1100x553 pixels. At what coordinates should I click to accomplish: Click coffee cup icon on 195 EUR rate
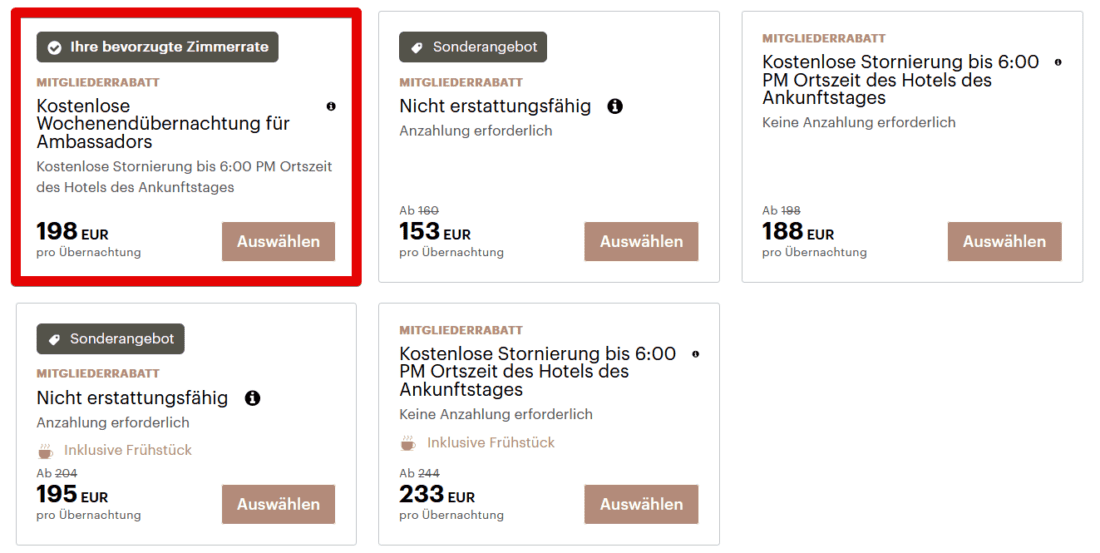tap(45, 450)
